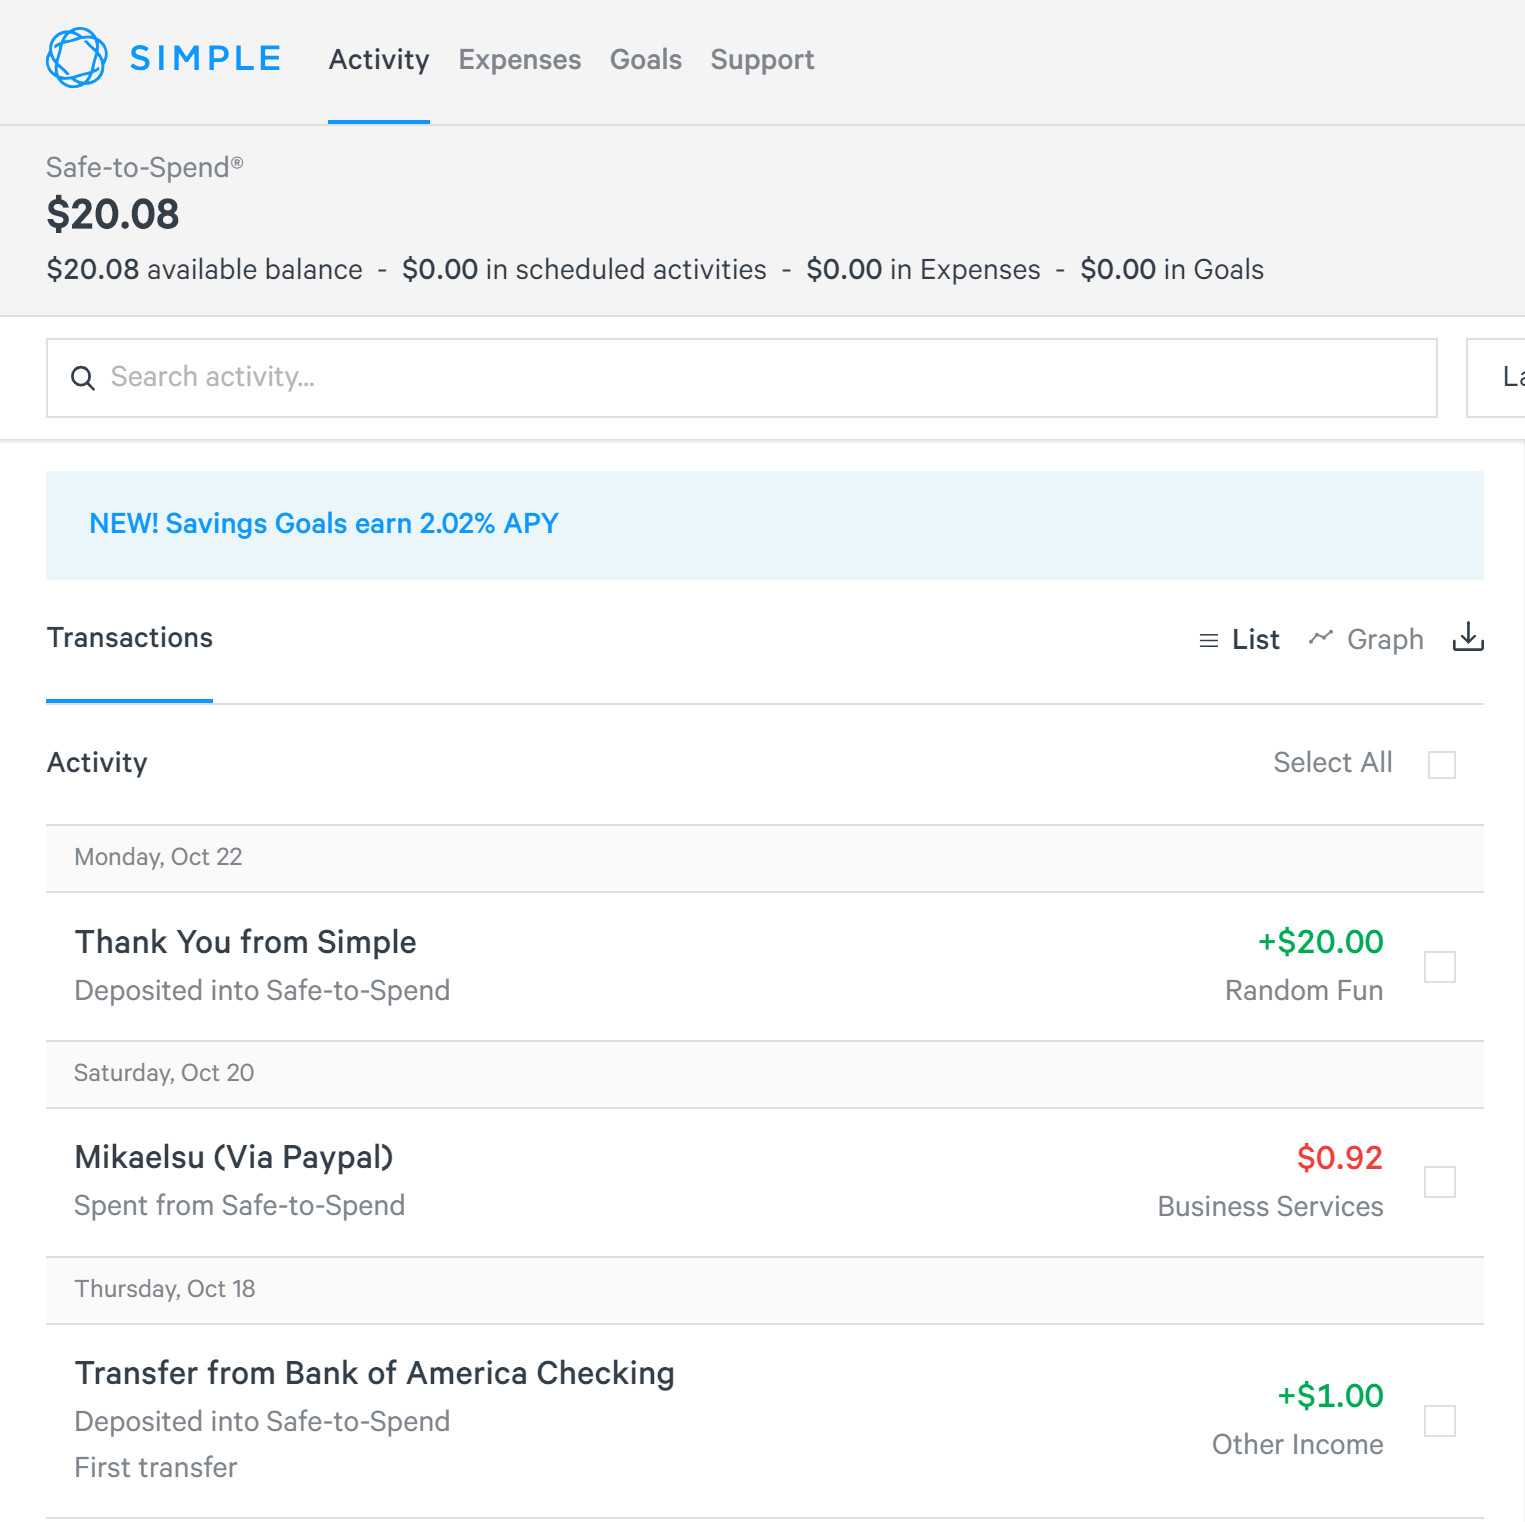The width and height of the screenshot is (1525, 1522).
Task: Click the Other Income category label
Action: tap(1298, 1445)
